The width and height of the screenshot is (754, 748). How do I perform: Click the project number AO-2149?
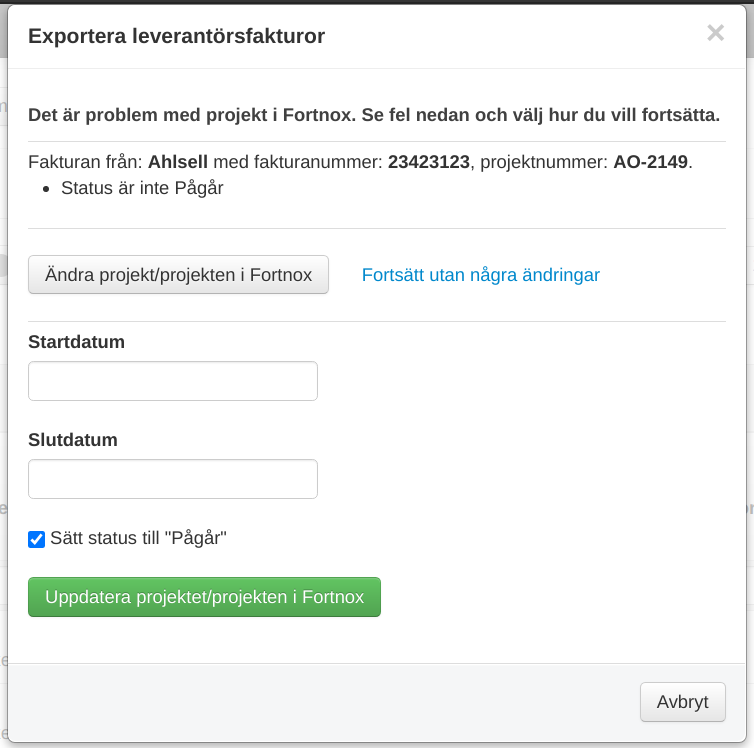(x=651, y=162)
